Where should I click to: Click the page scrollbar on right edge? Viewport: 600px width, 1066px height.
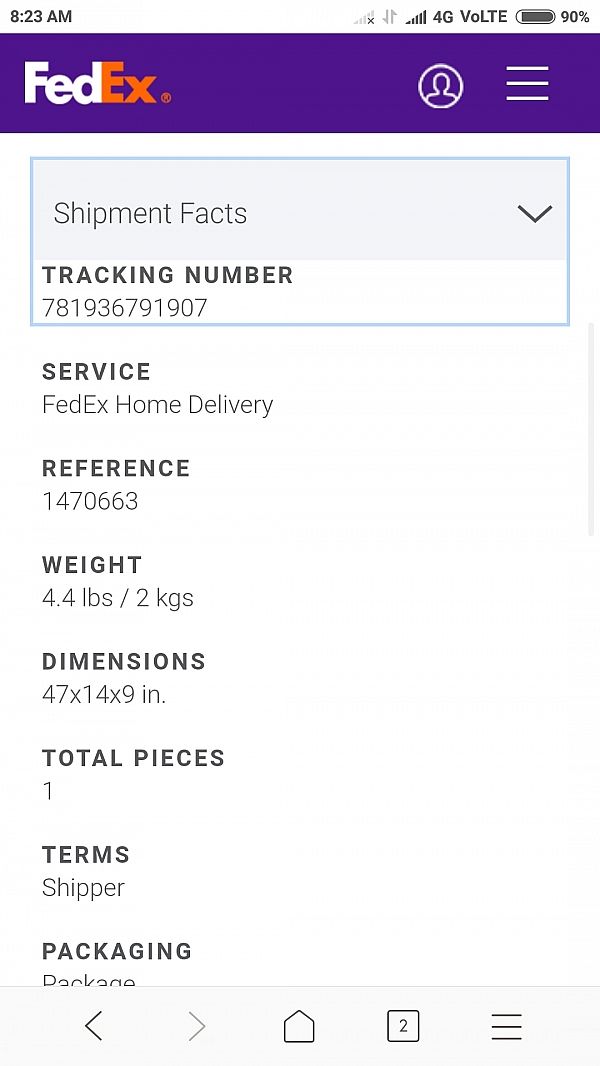pyautogui.click(x=590, y=430)
